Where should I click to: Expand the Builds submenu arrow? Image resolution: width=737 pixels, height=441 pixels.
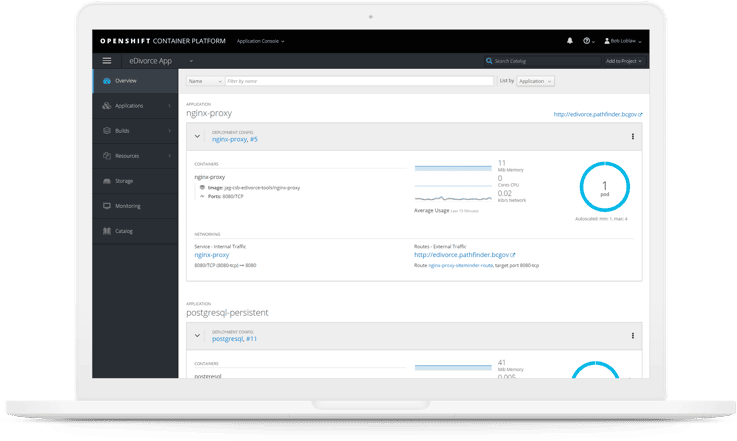[170, 131]
